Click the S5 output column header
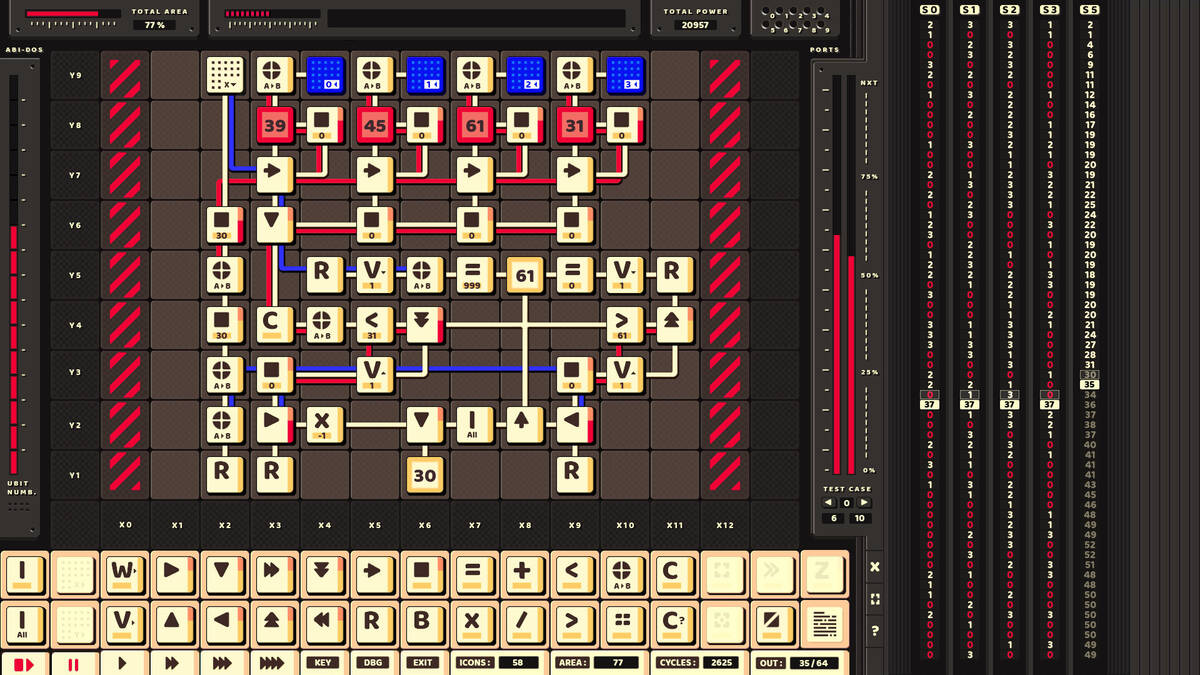The width and height of the screenshot is (1200, 675). click(1089, 9)
